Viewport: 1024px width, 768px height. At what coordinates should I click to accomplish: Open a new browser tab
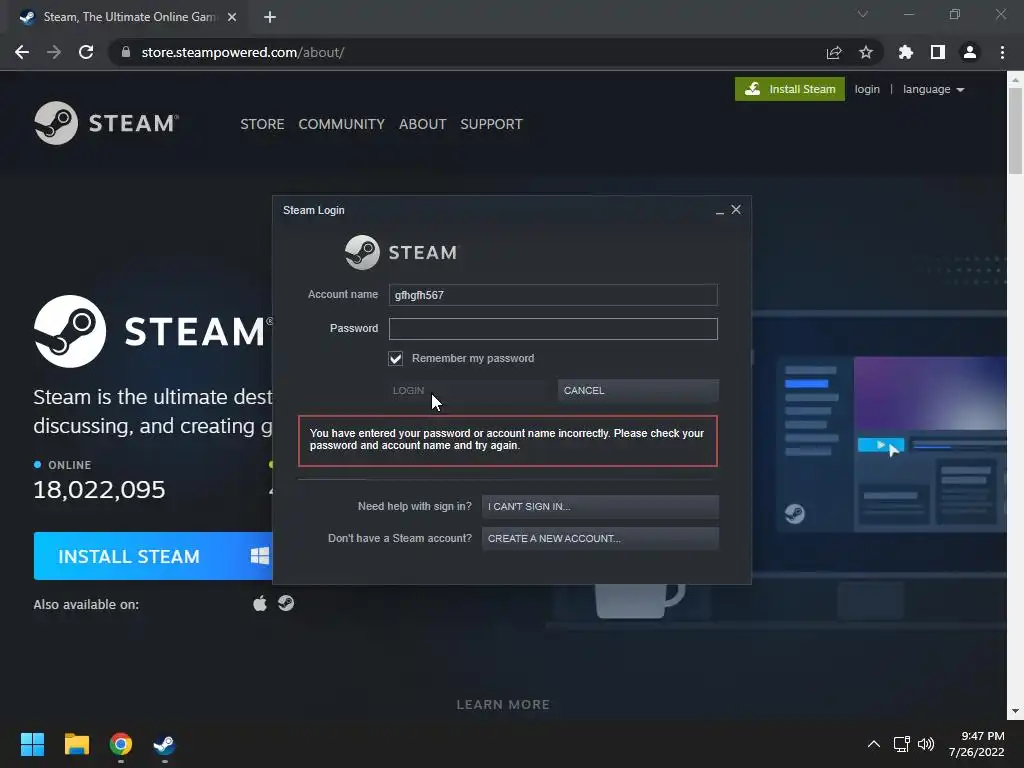click(x=270, y=17)
